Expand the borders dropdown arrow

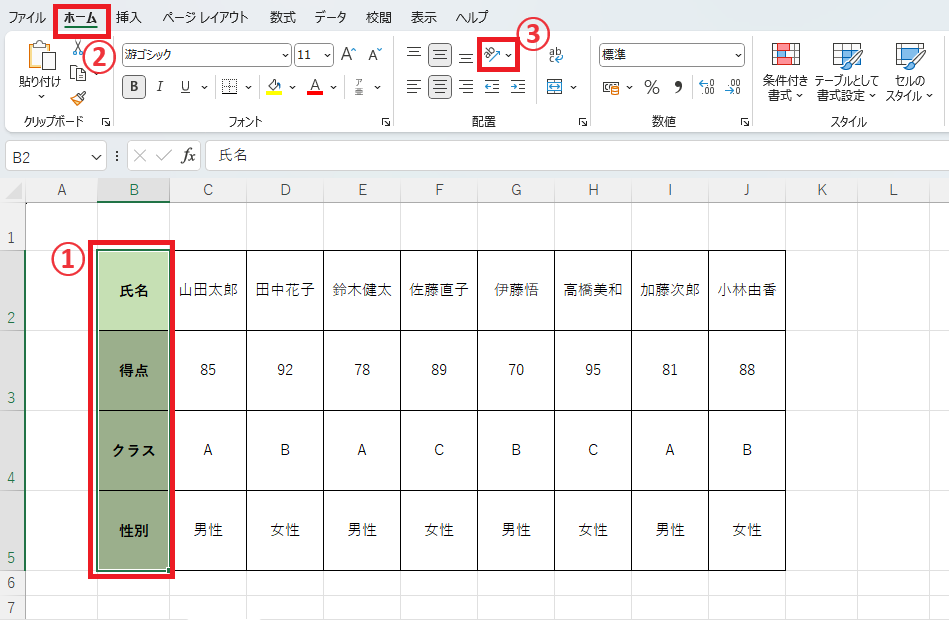pyautogui.click(x=248, y=88)
